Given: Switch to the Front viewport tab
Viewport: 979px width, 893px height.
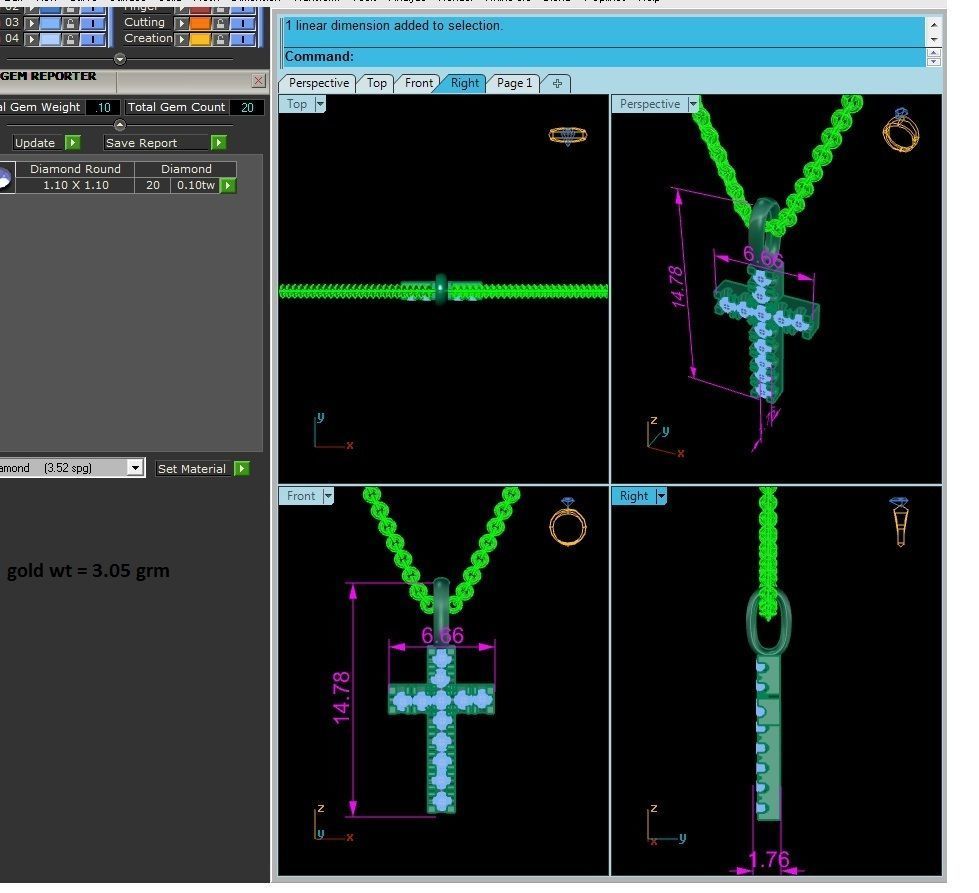Looking at the screenshot, I should click(x=418, y=83).
